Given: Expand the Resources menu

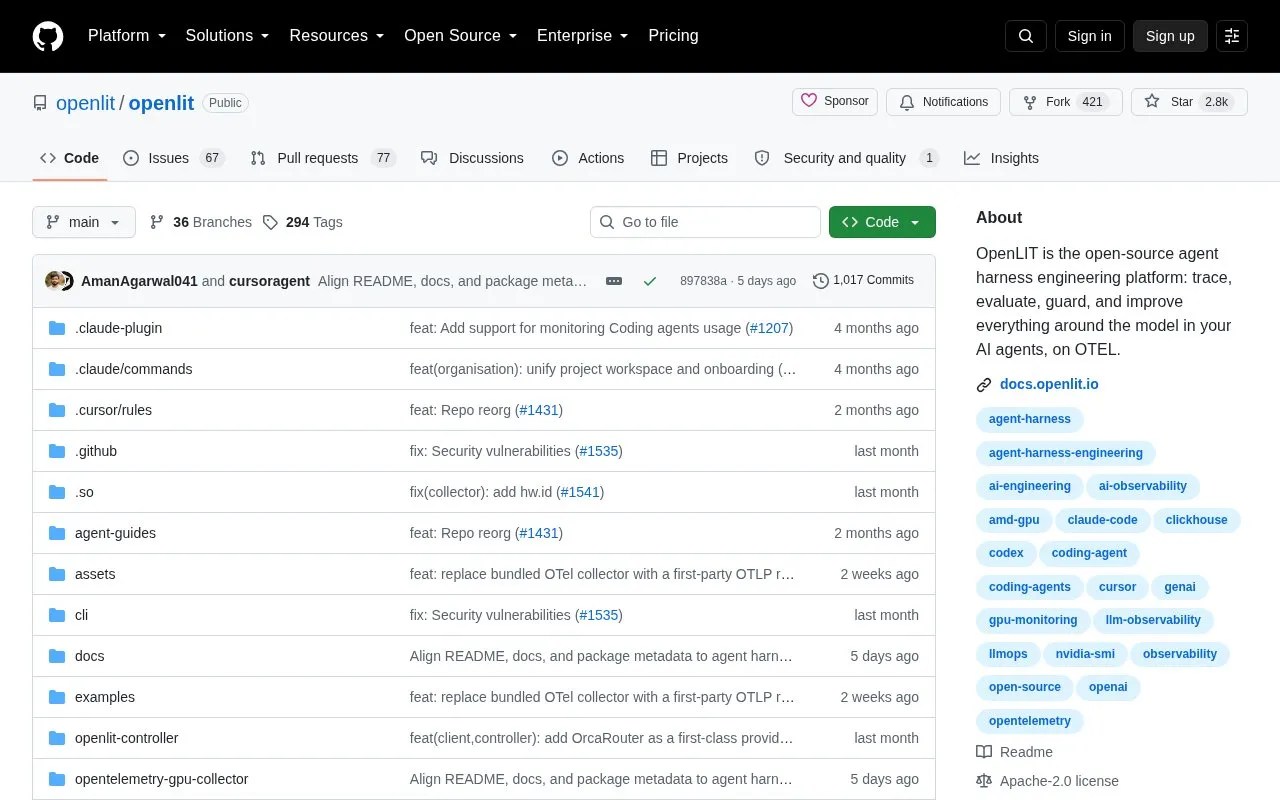Looking at the screenshot, I should [x=337, y=36].
